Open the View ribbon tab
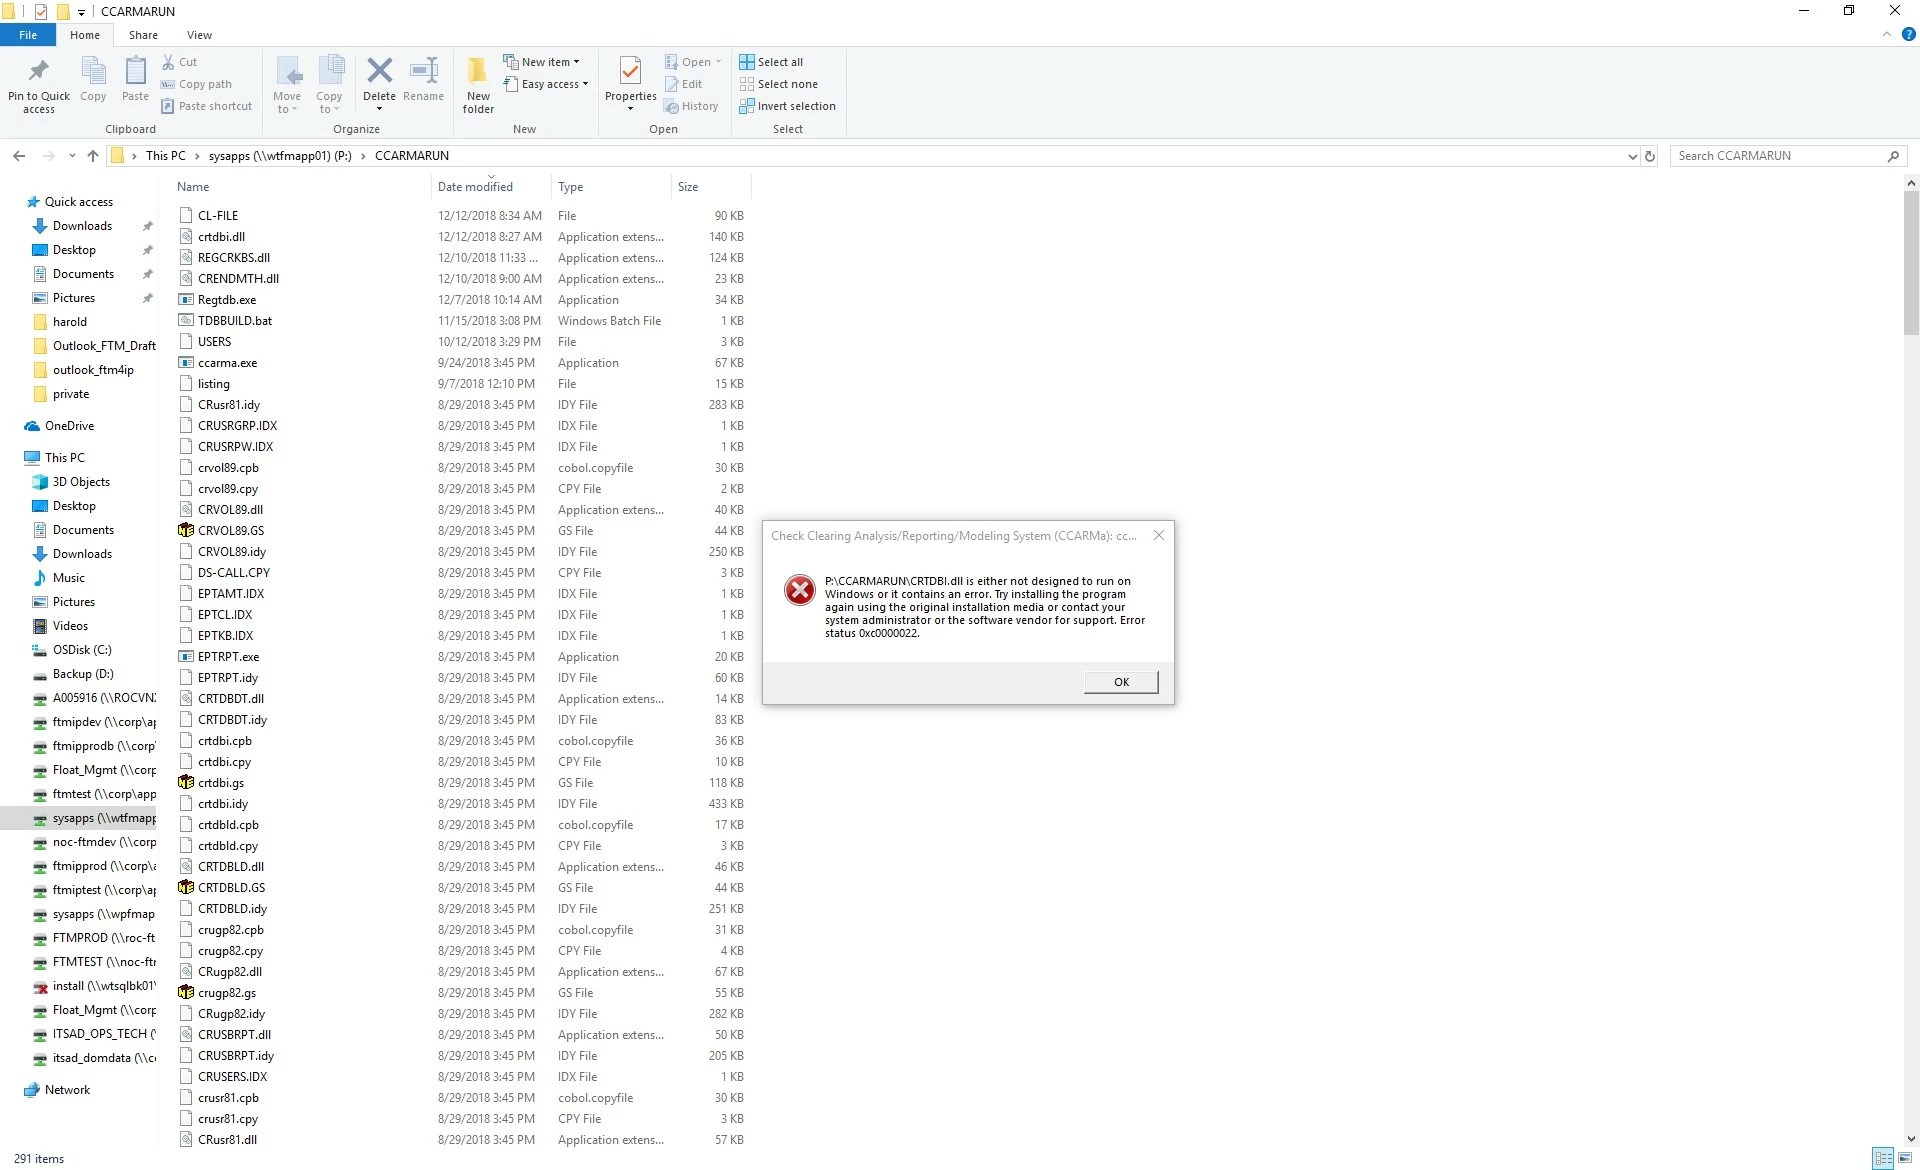 199,35
